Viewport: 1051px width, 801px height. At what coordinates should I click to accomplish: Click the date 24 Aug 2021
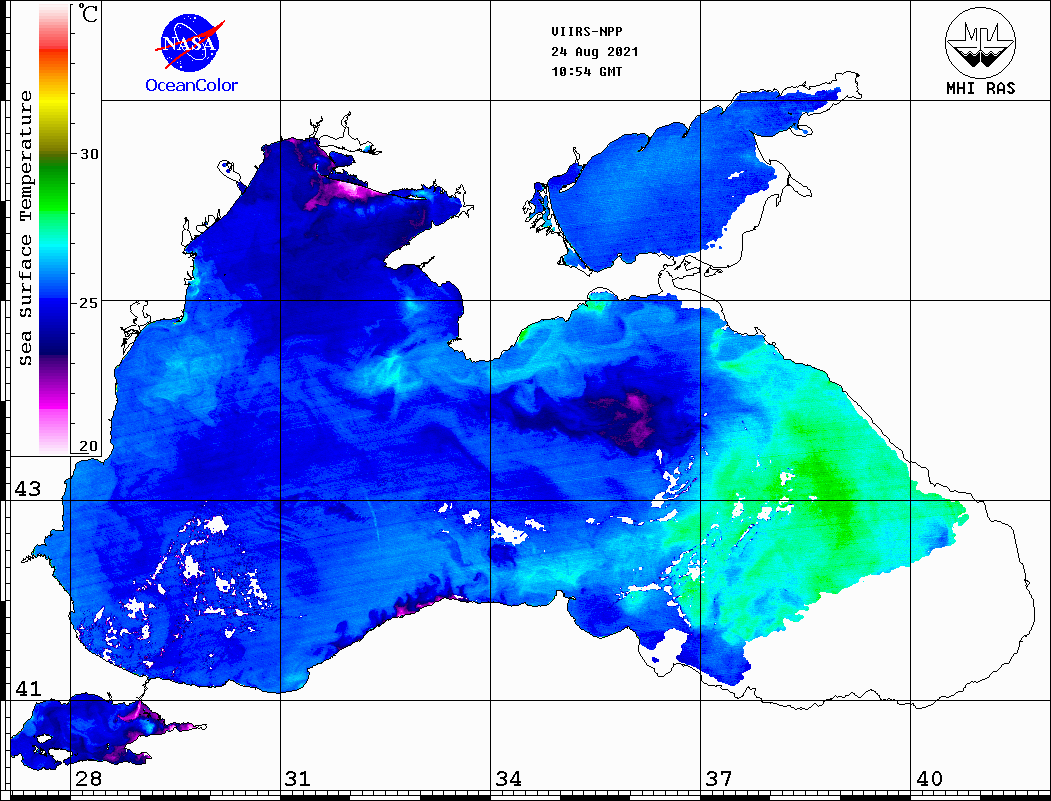(x=595, y=52)
